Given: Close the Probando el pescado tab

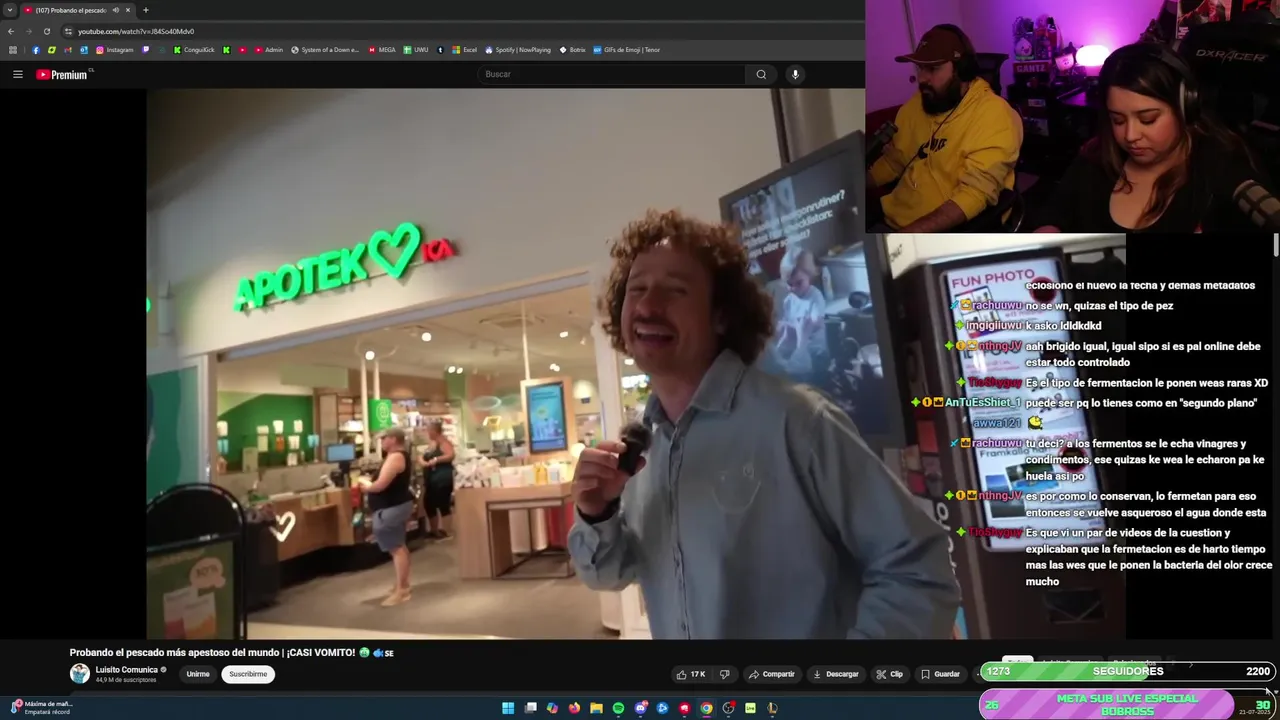Looking at the screenshot, I should pyautogui.click(x=128, y=10).
